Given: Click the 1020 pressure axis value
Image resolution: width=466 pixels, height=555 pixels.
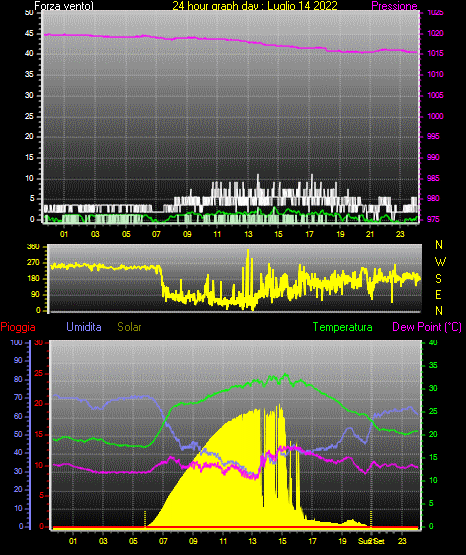Looking at the screenshot, I should (x=435, y=33).
